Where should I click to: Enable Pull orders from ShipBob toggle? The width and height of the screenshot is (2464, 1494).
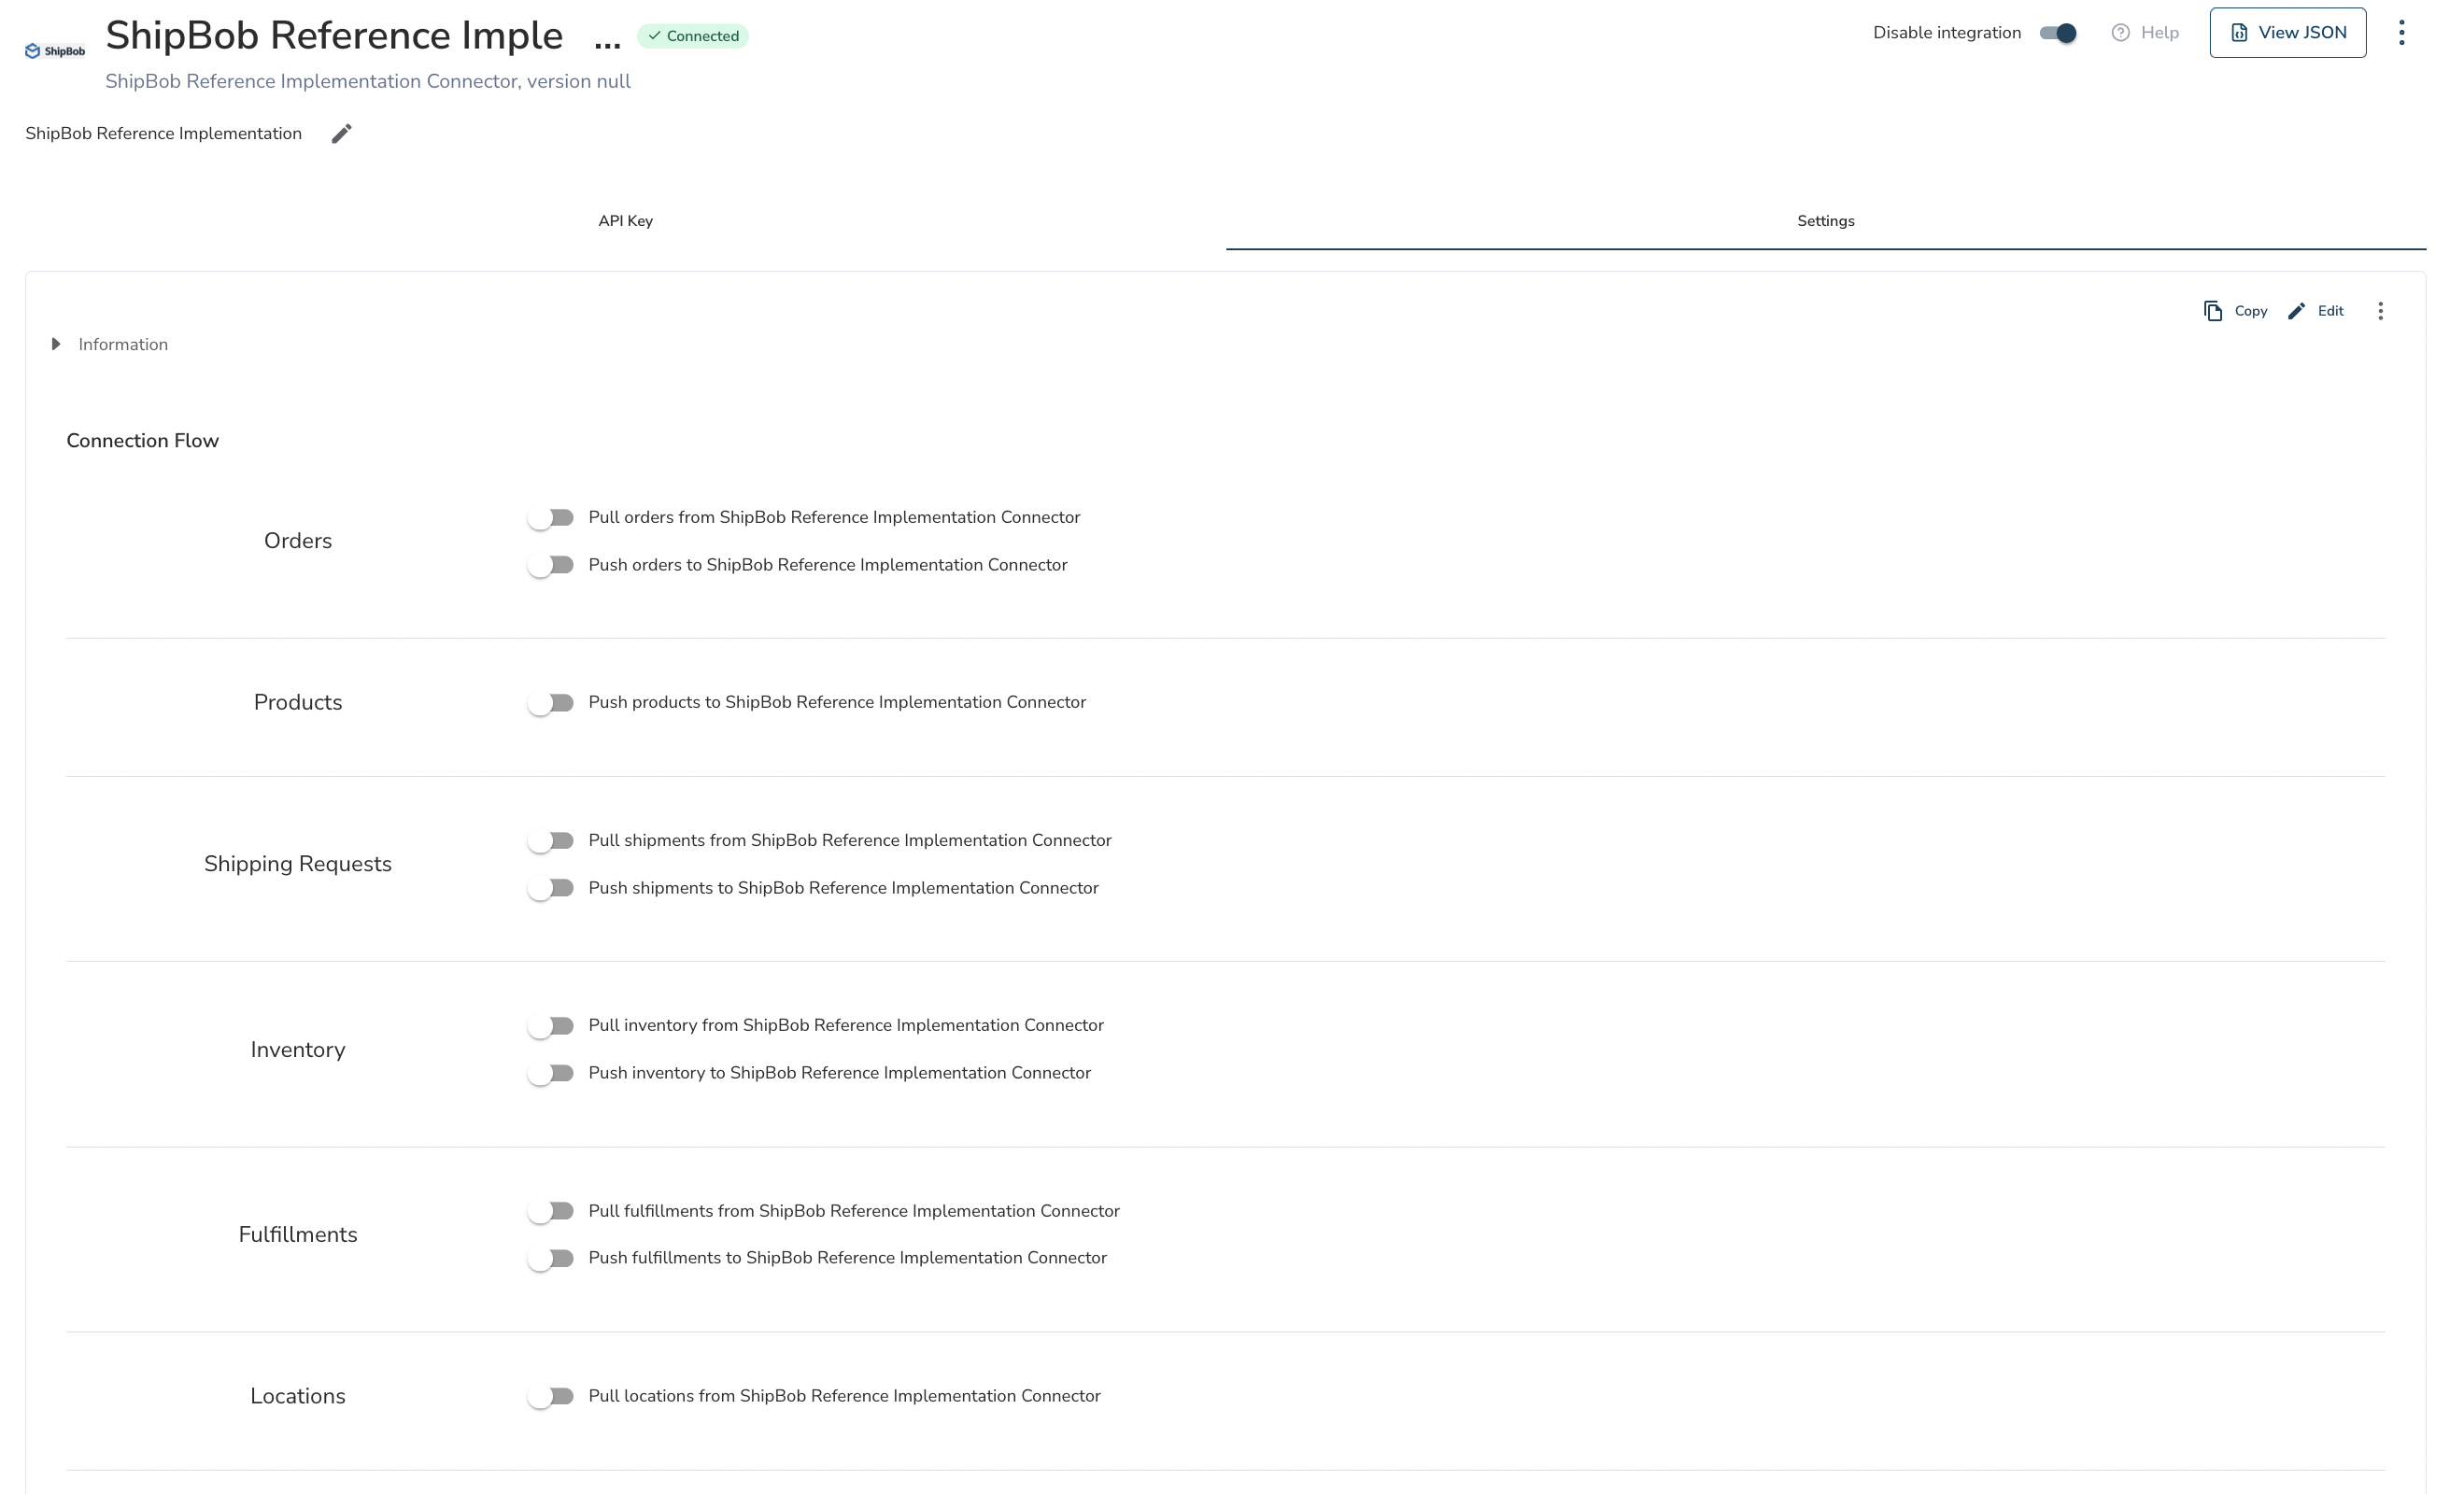pos(551,518)
